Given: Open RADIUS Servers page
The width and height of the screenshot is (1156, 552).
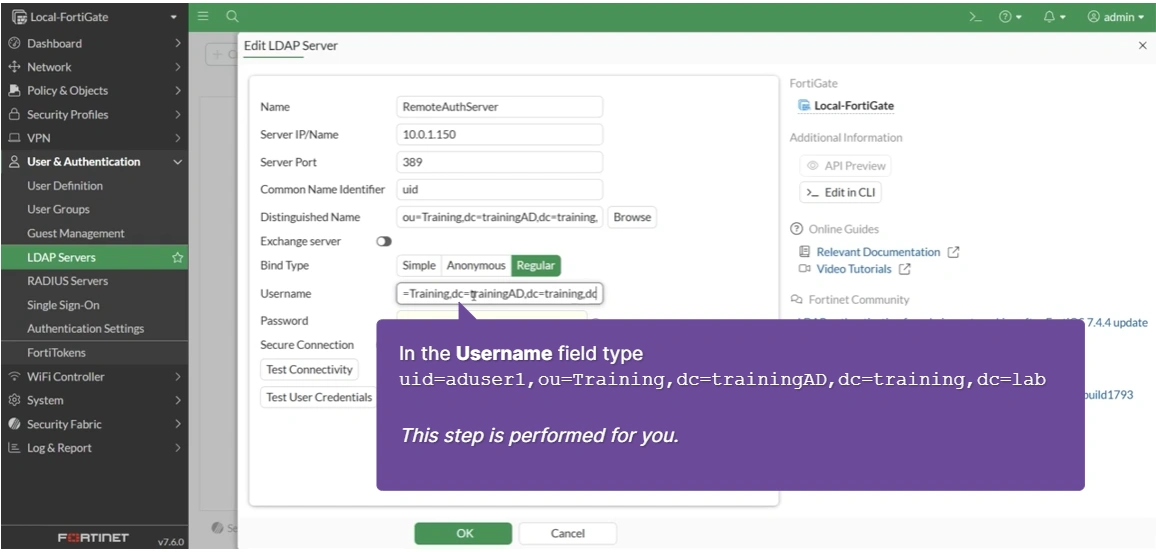Looking at the screenshot, I should [x=68, y=281].
